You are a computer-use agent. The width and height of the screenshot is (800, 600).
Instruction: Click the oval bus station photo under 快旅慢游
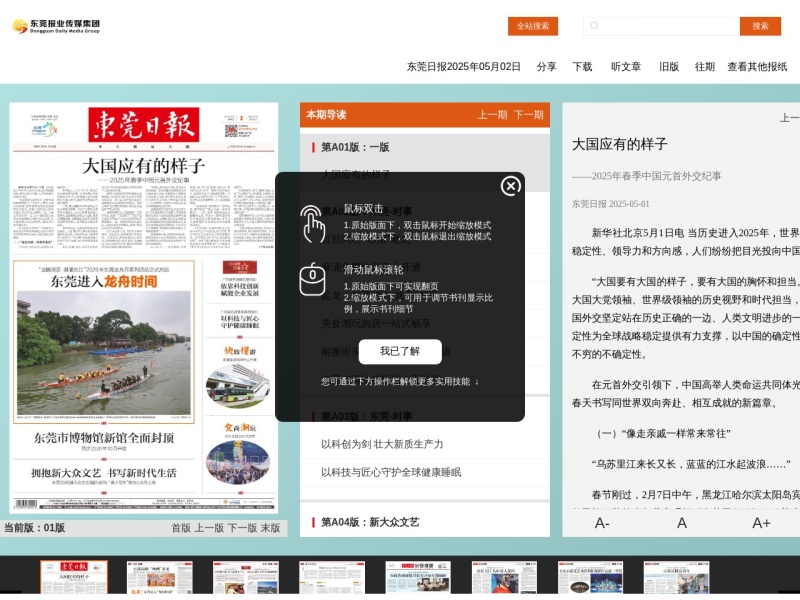(238, 385)
